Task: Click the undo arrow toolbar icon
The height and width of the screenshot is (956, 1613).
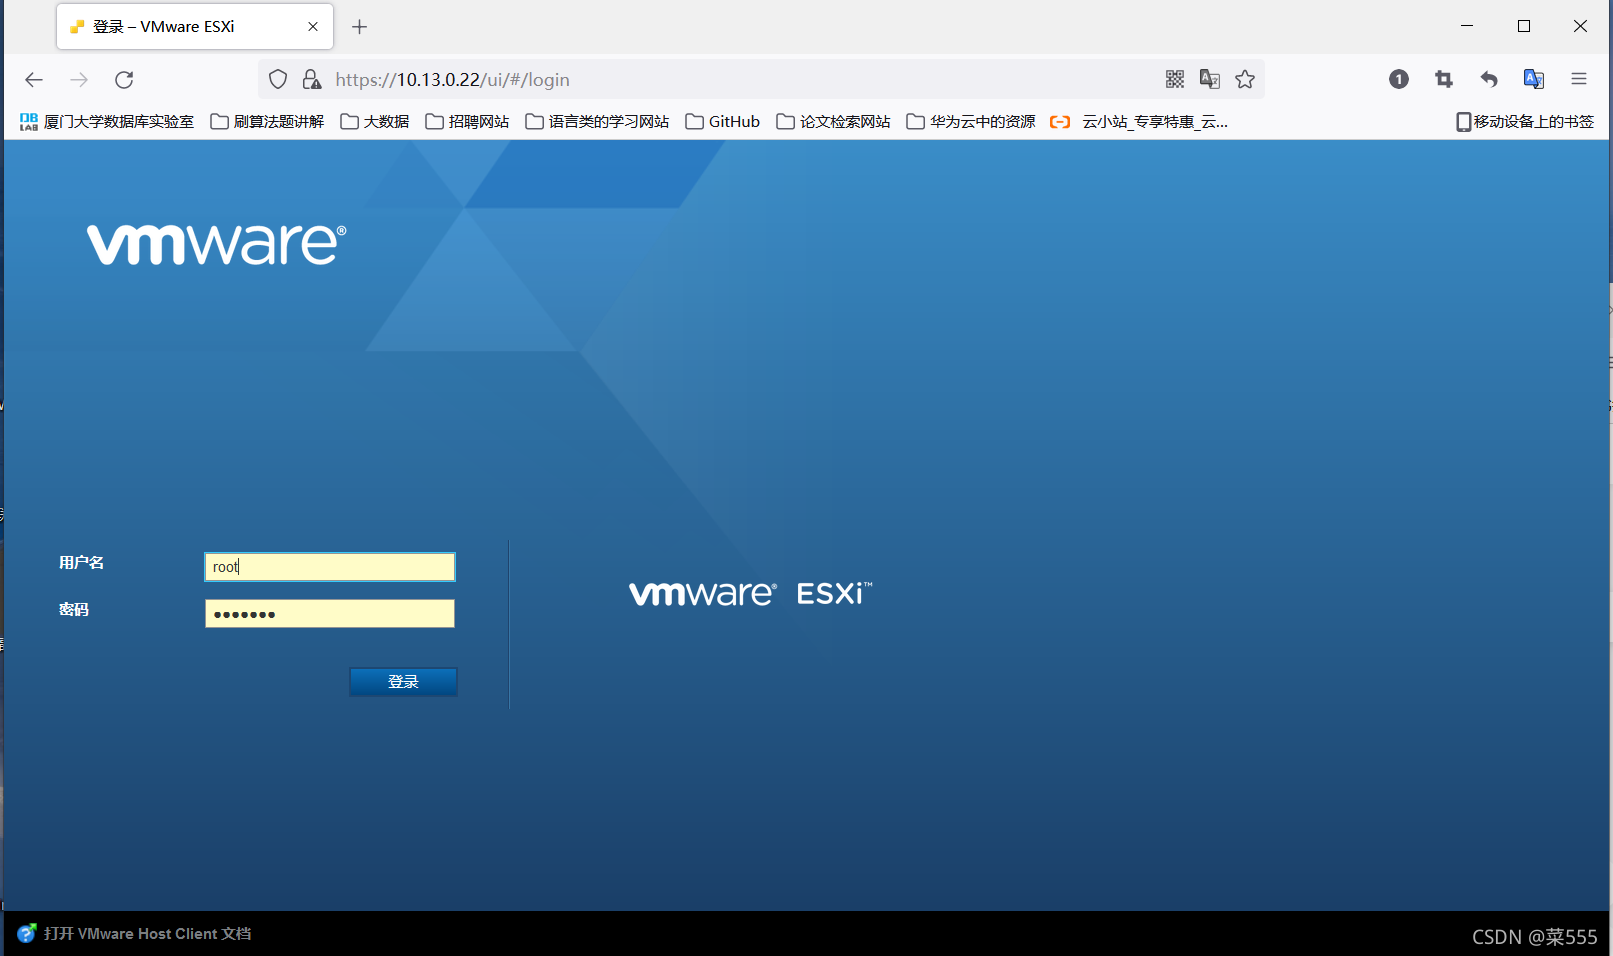Action: click(1489, 79)
